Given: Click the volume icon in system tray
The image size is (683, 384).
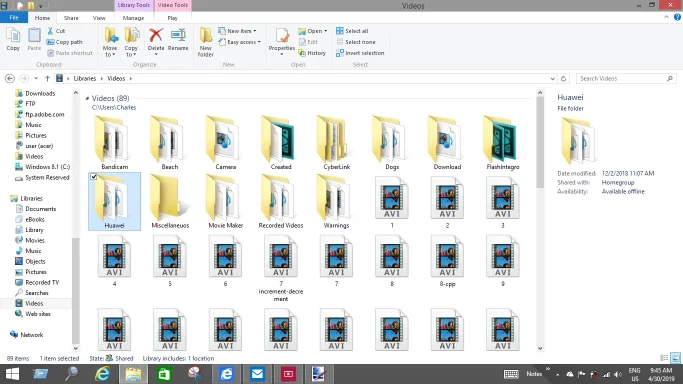Looking at the screenshot, I should tap(618, 374).
